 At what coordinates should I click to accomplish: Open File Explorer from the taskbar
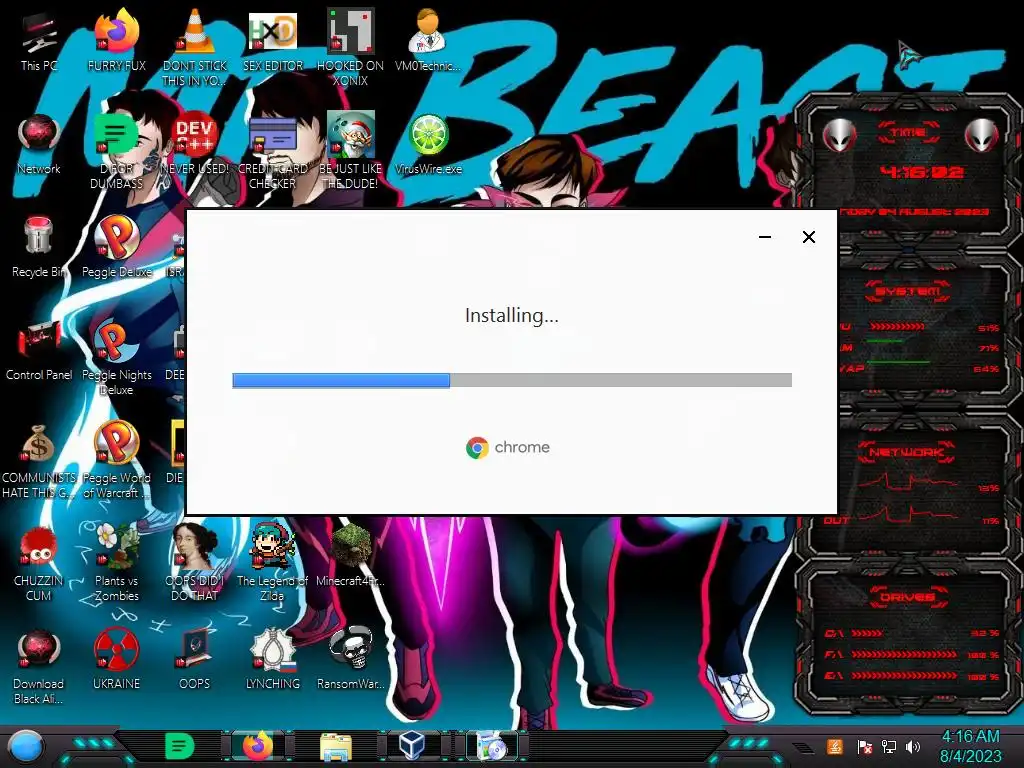[336, 747]
